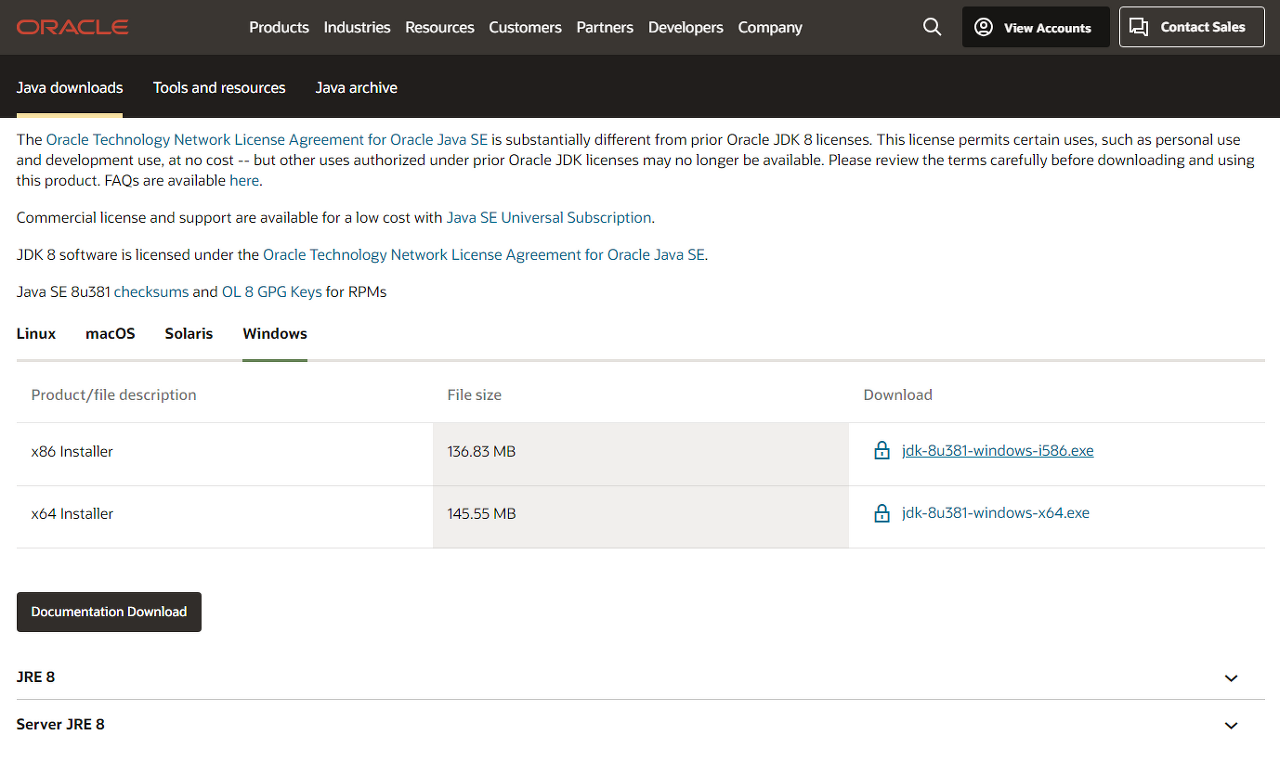Viewport: 1280px width, 774px height.
Task: Expand the Server JRE 8 chevron
Action: point(1231,725)
